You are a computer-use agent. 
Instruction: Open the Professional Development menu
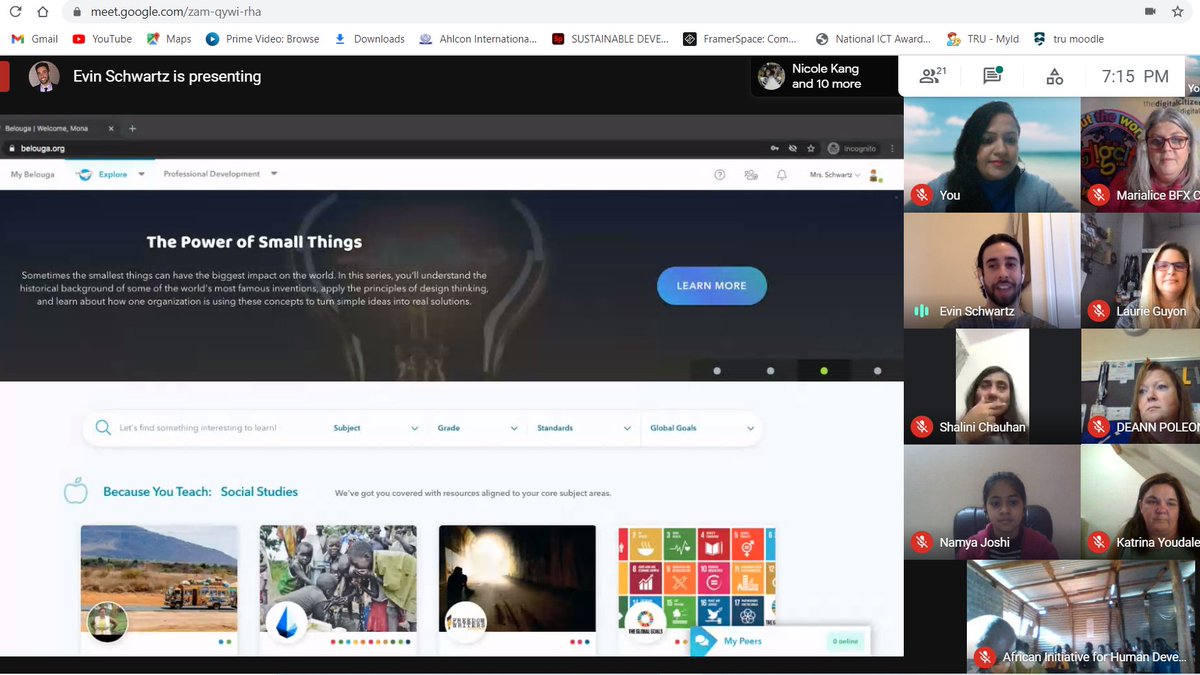(x=211, y=174)
